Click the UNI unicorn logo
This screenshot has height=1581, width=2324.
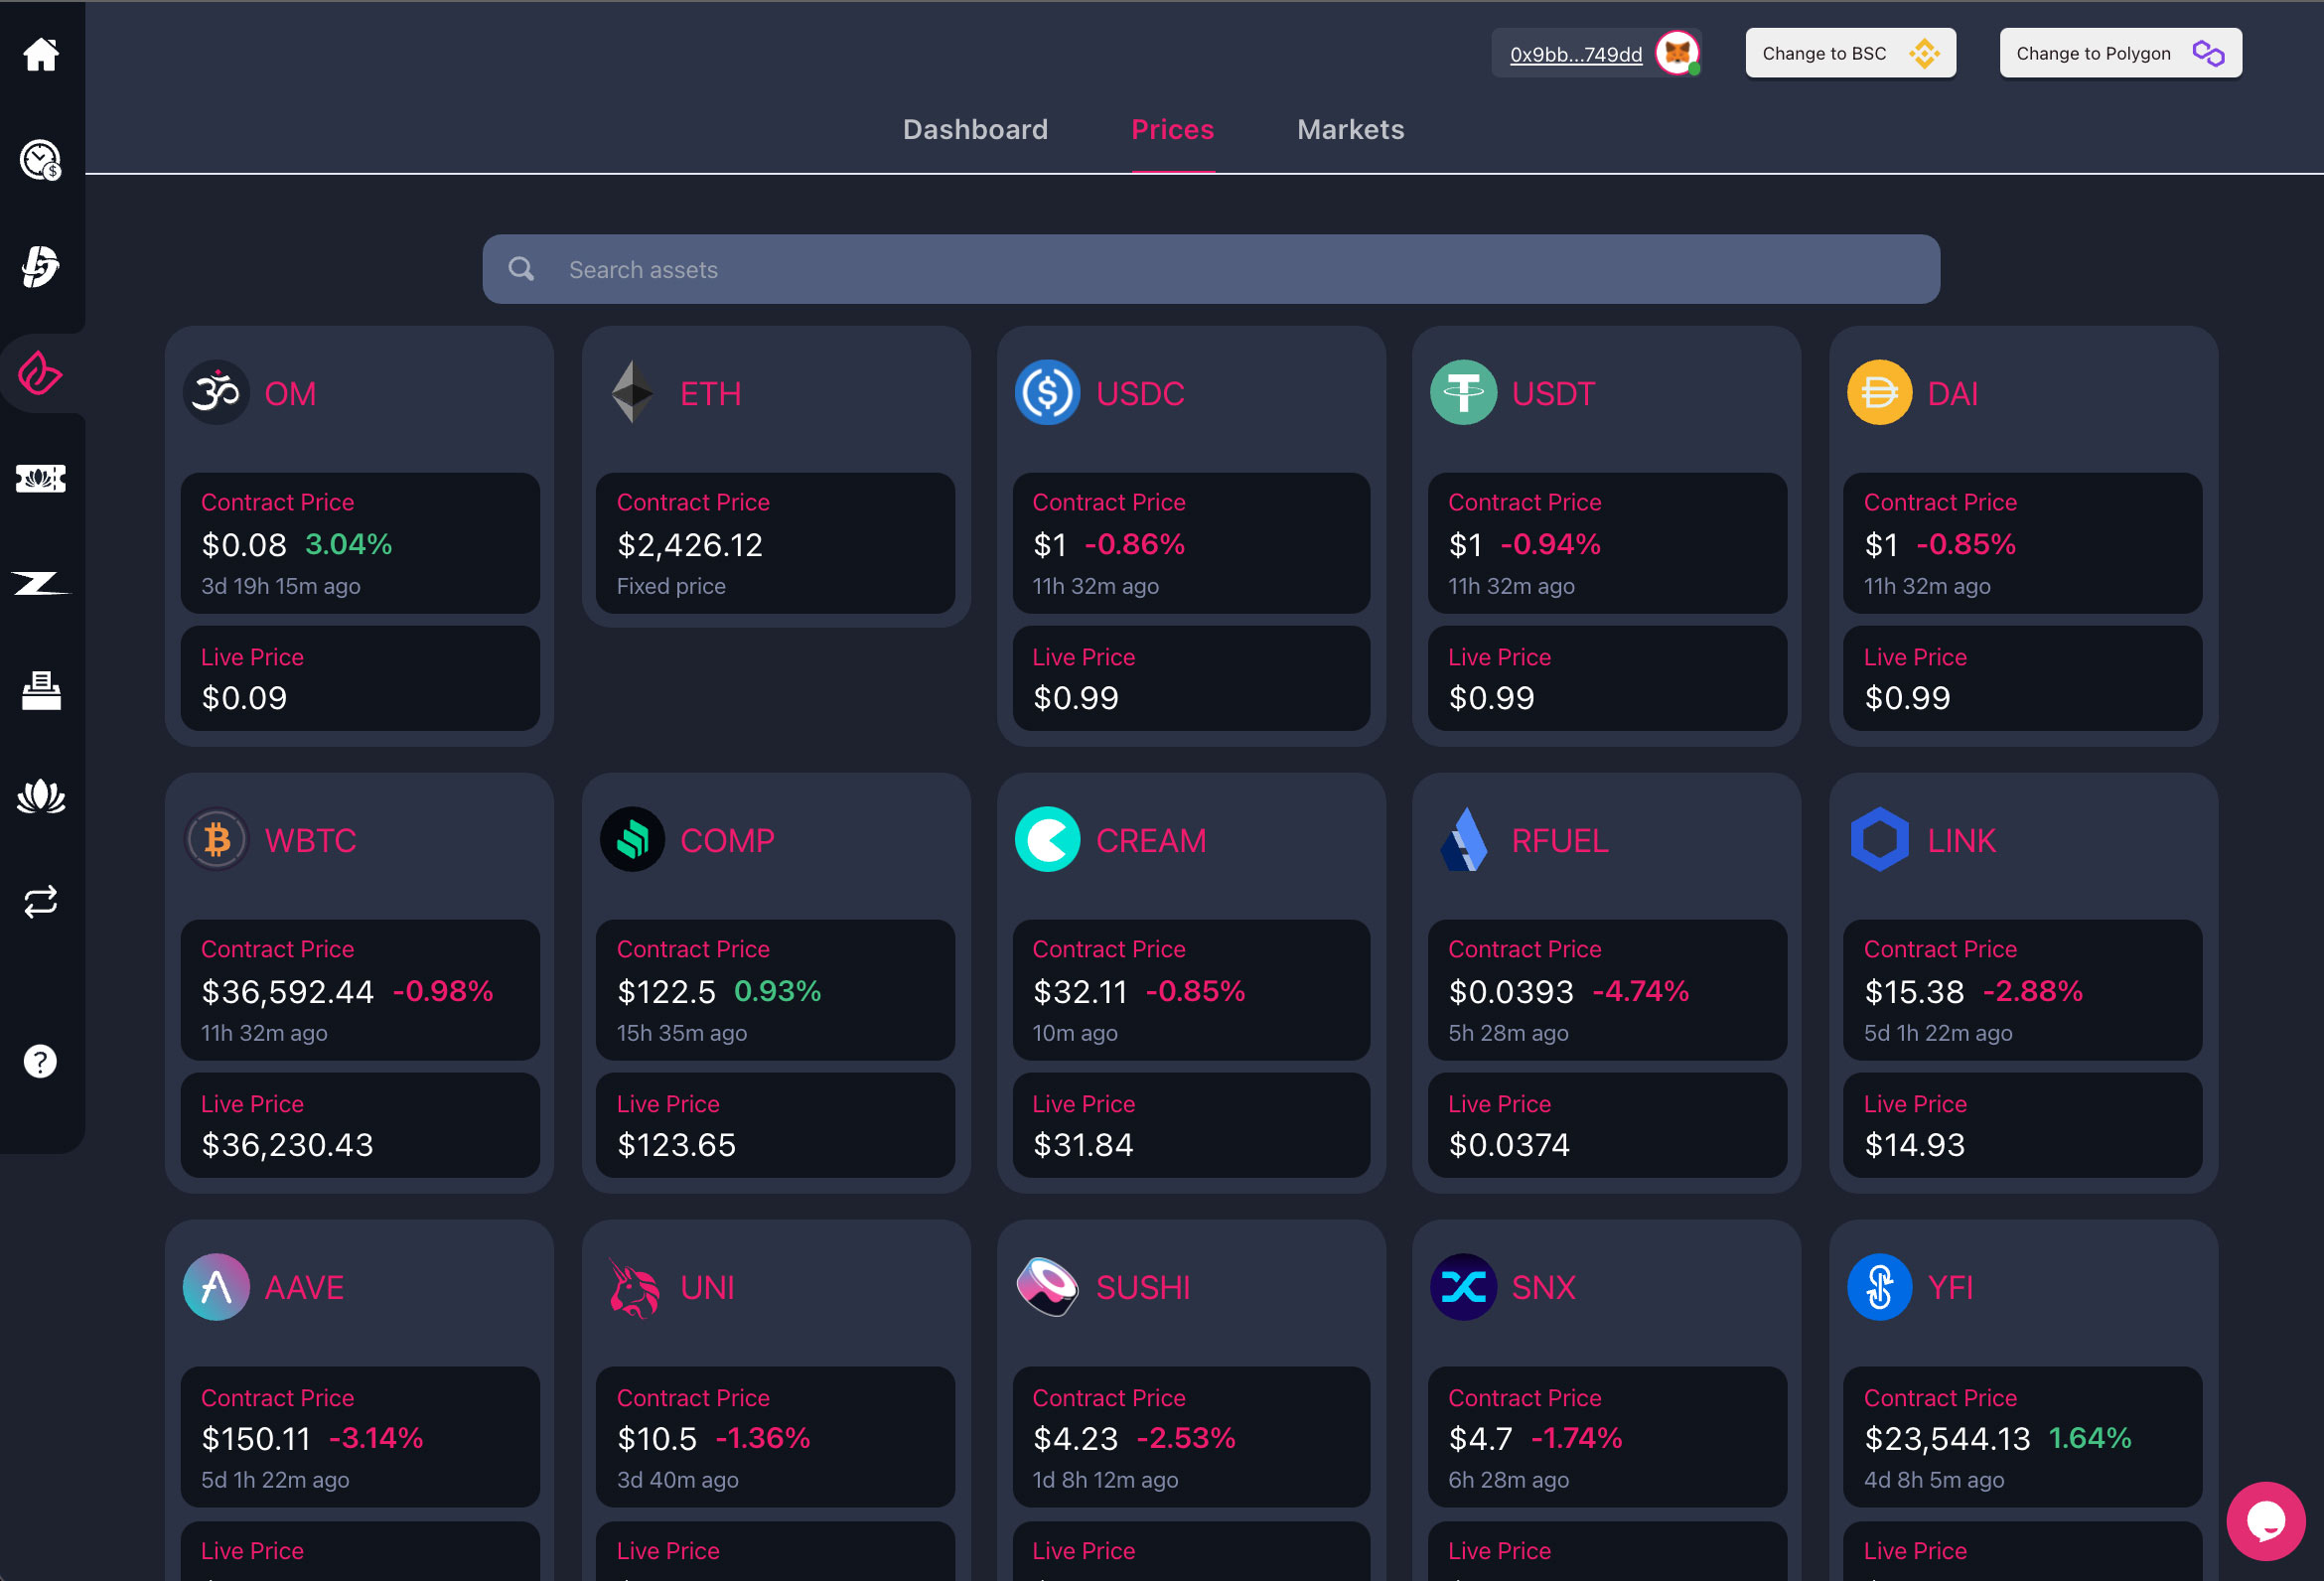pos(634,1287)
